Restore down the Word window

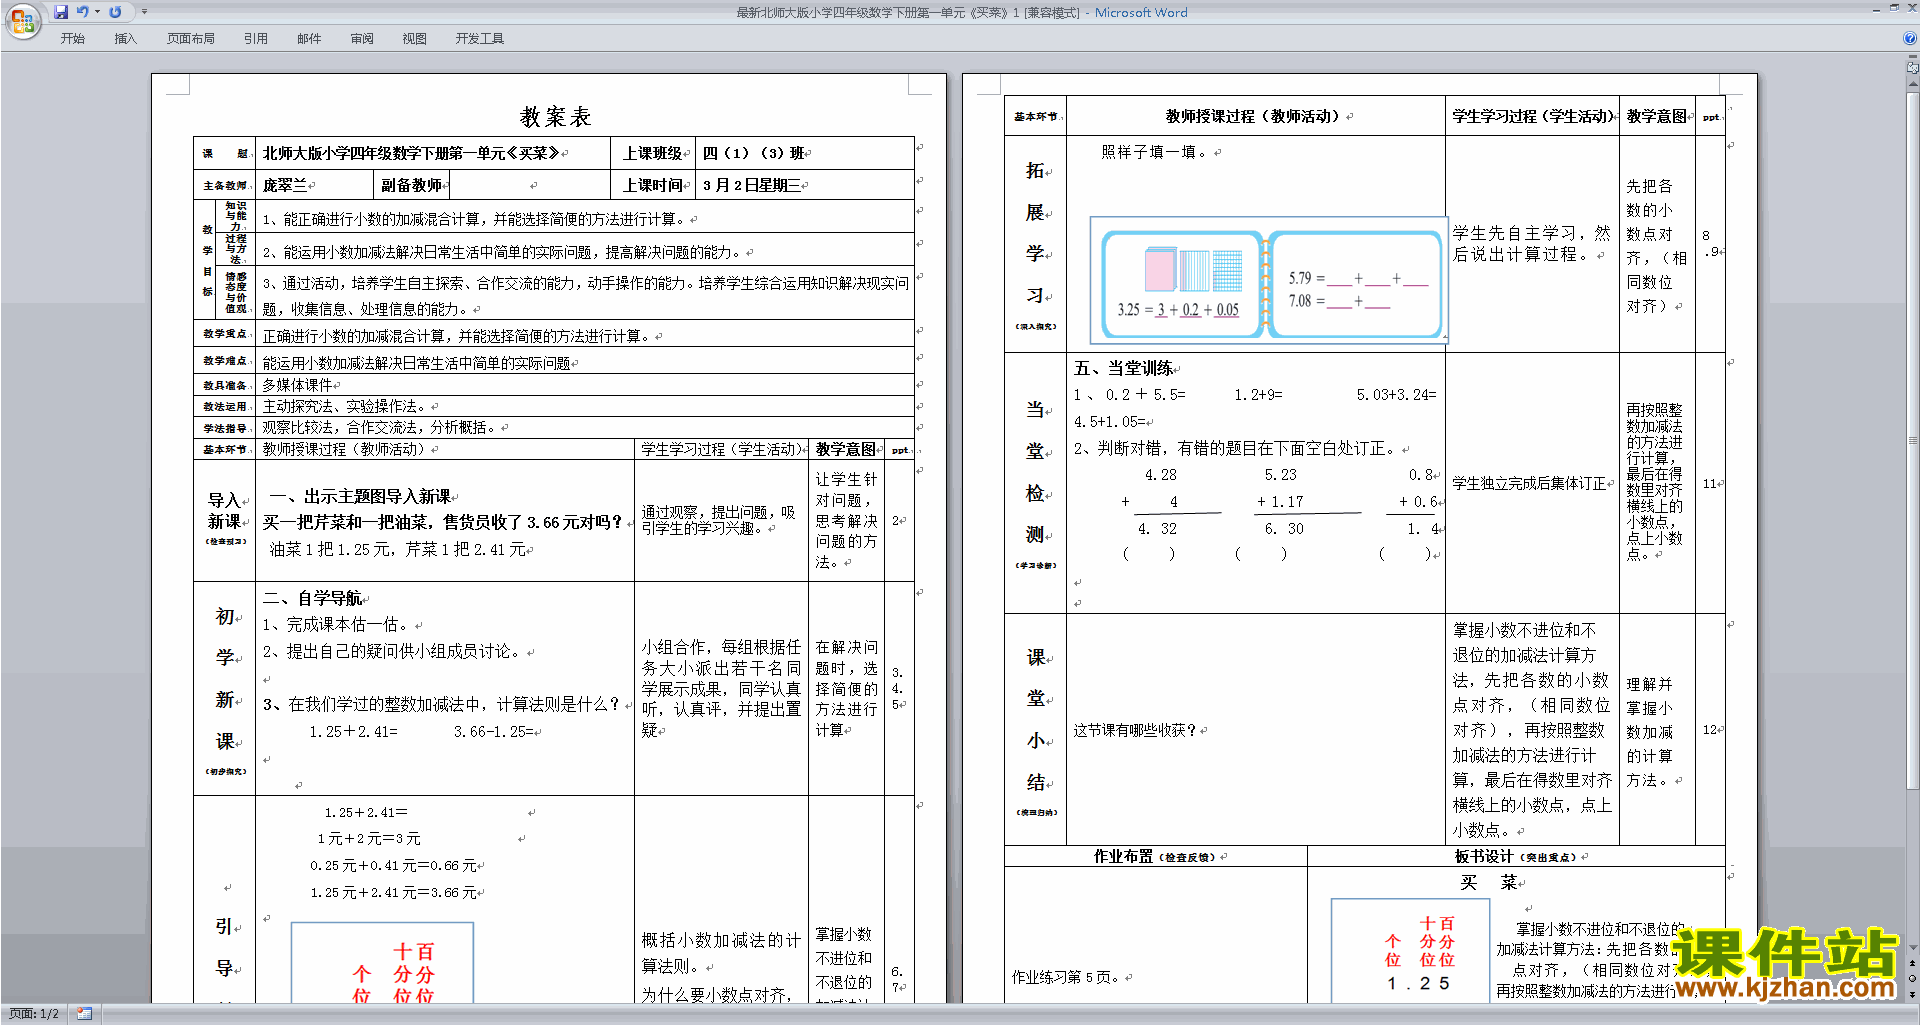[1894, 8]
